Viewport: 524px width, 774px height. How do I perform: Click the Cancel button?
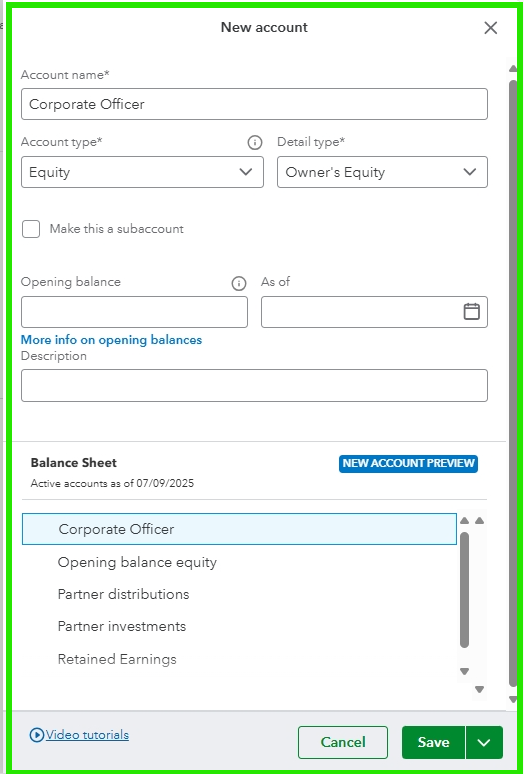(343, 742)
